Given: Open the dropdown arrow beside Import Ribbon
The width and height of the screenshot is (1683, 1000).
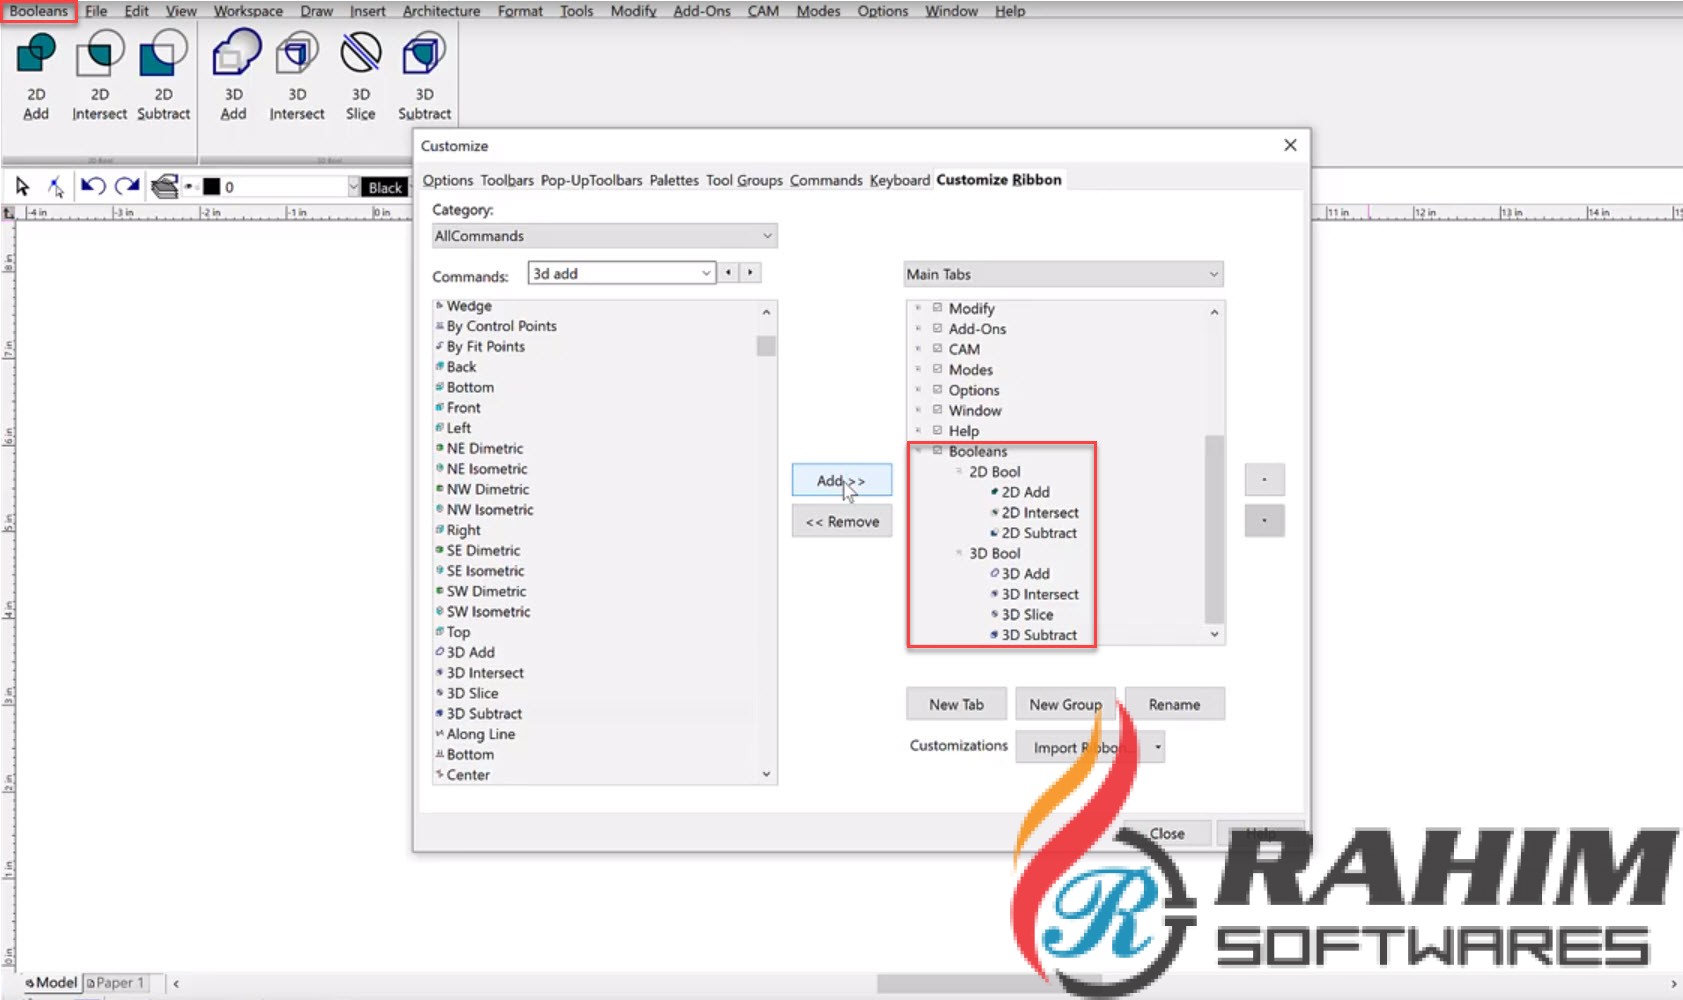Looking at the screenshot, I should (1158, 747).
